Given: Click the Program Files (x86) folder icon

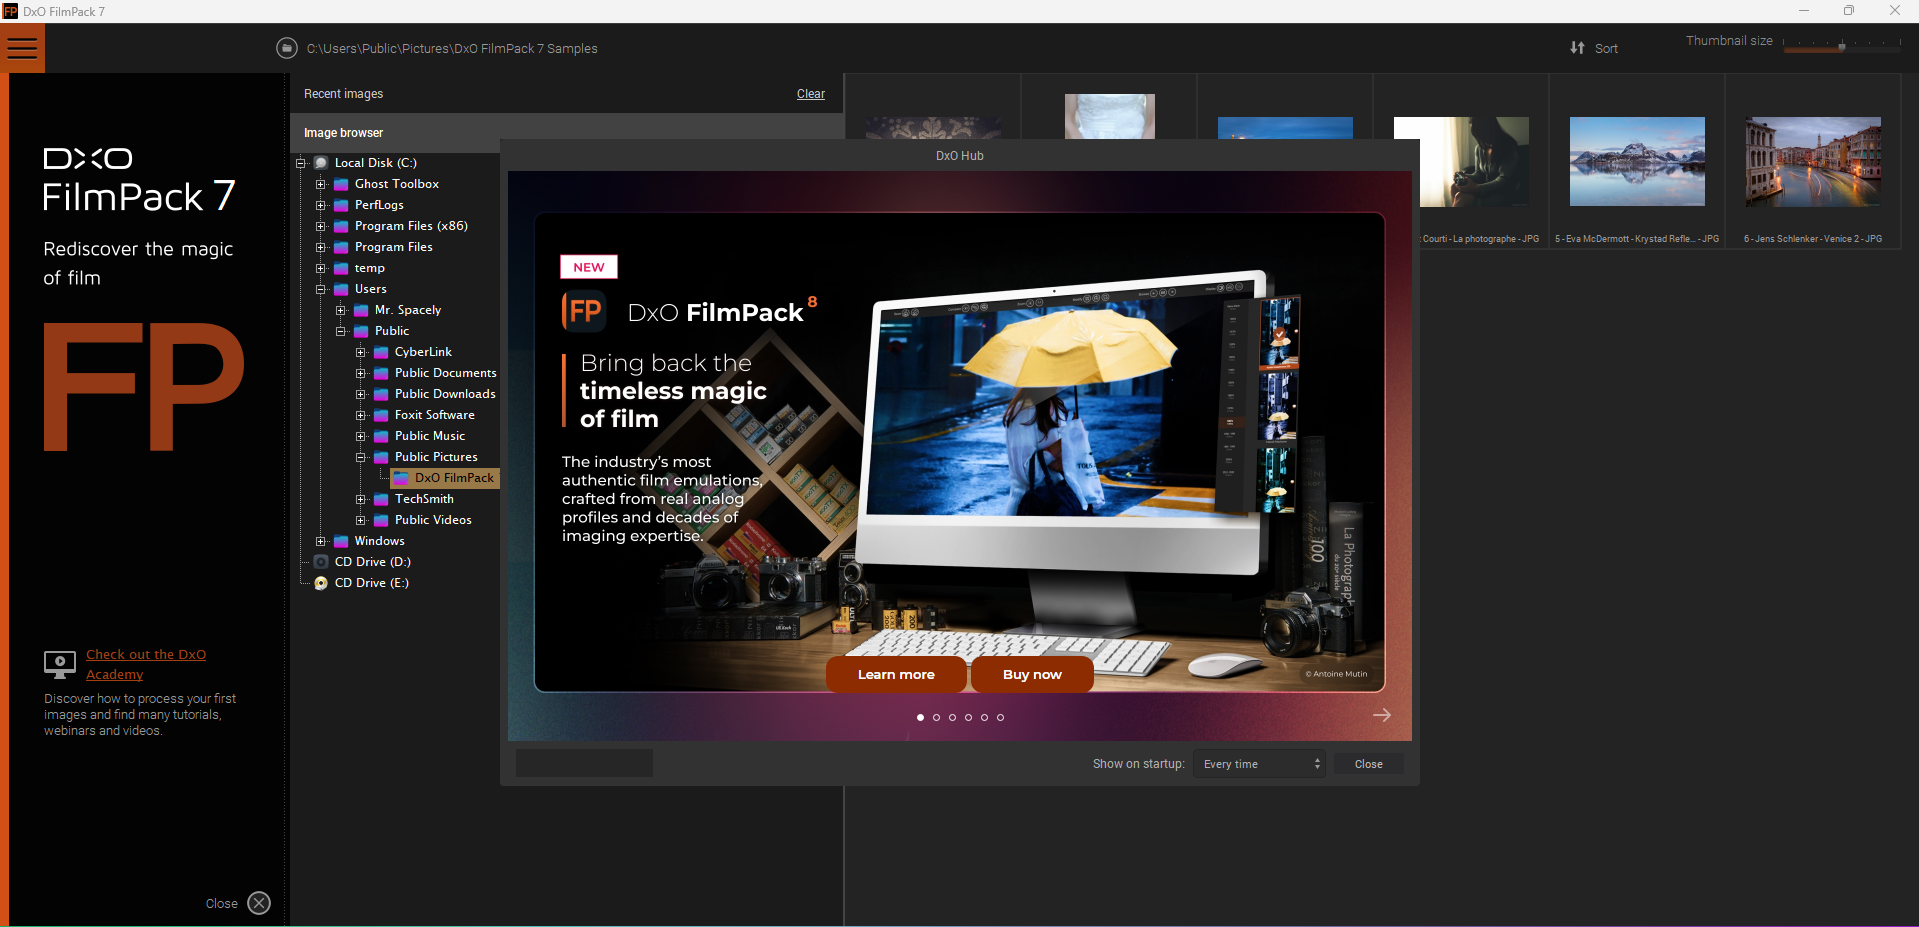Looking at the screenshot, I should click(341, 226).
